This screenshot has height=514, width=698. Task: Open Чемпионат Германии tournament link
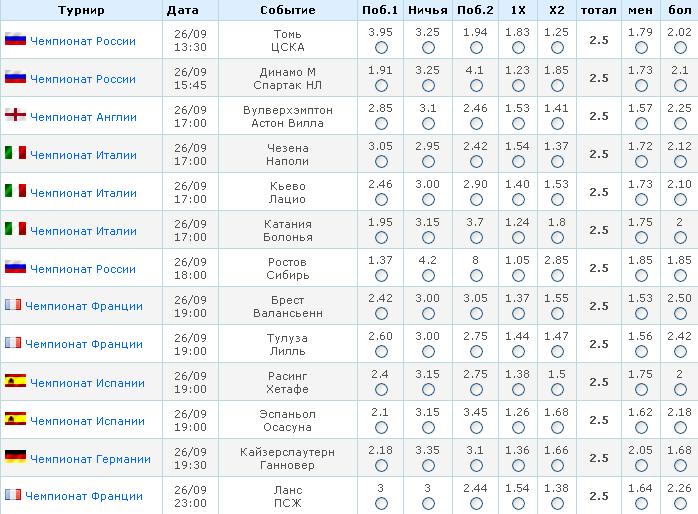coord(90,459)
